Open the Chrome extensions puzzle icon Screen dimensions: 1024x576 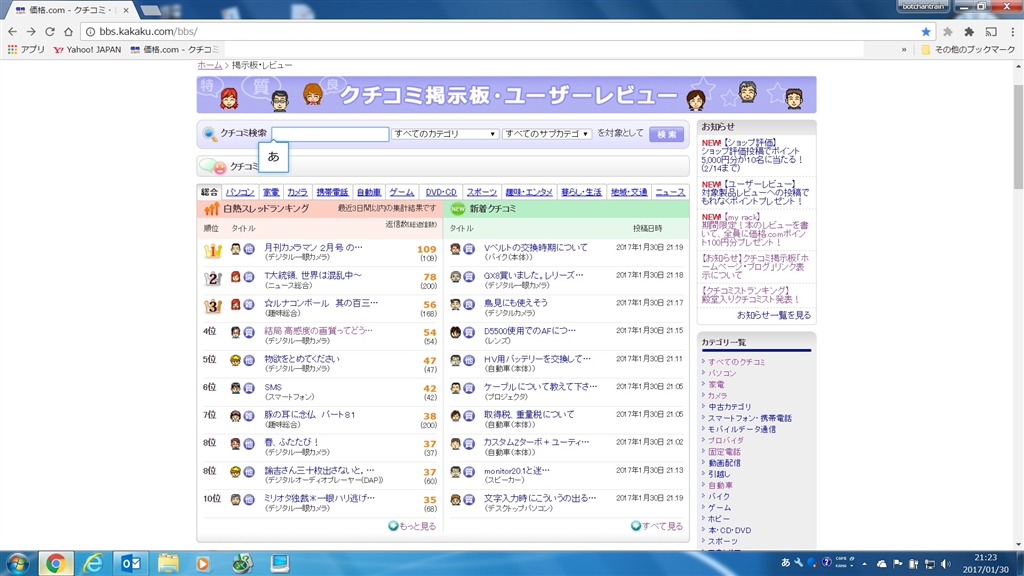[968, 31]
